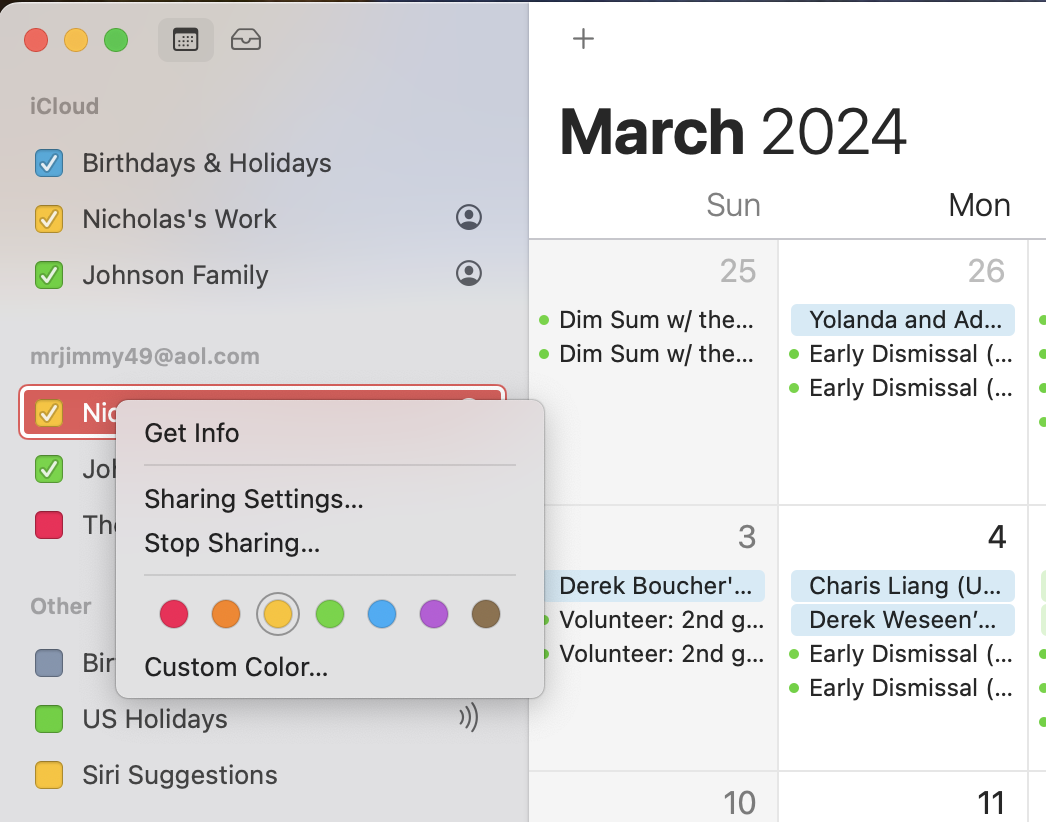Click the calendar list toolbar icon

pyautogui.click(x=186, y=40)
